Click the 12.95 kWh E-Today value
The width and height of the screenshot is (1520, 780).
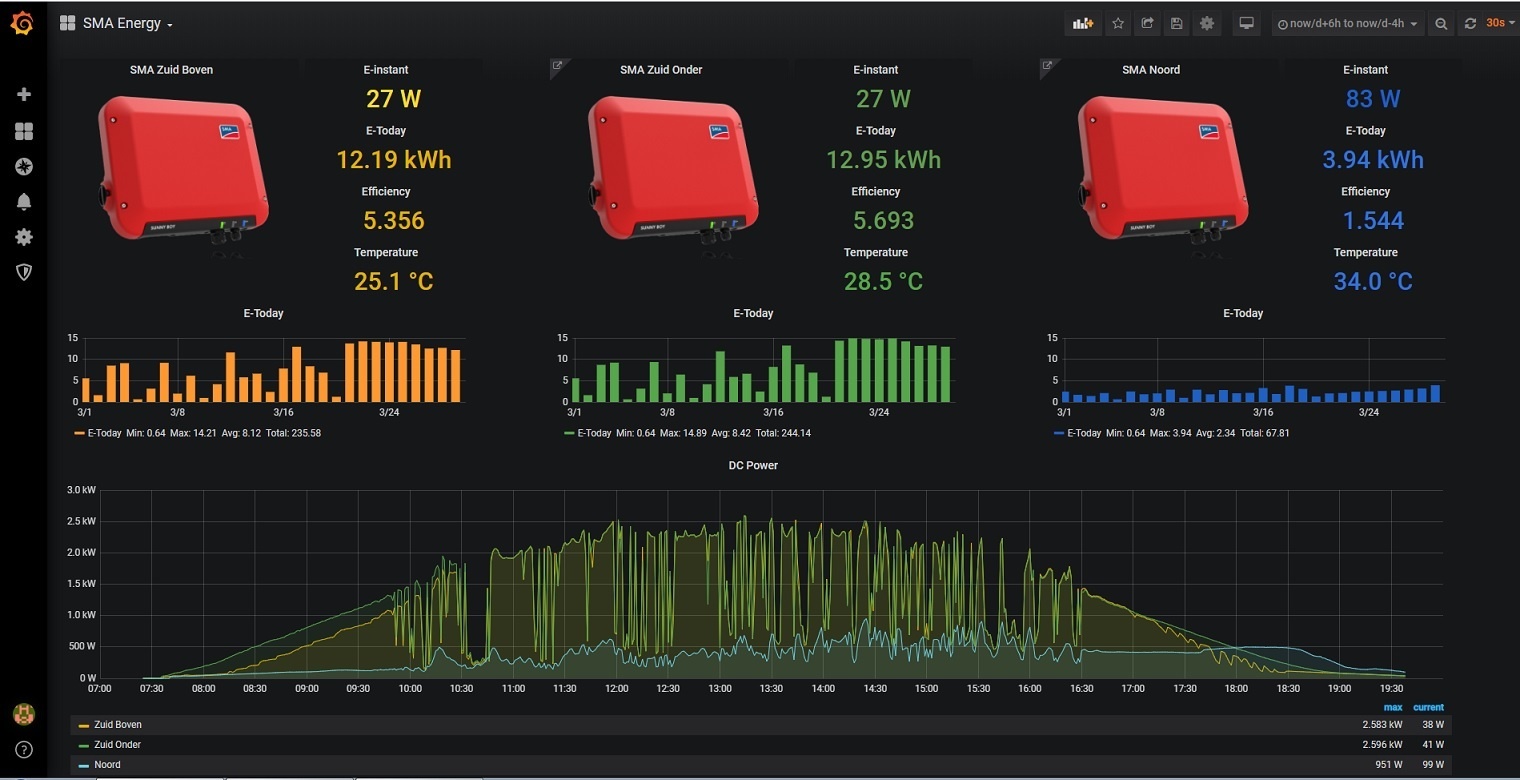[883, 159]
